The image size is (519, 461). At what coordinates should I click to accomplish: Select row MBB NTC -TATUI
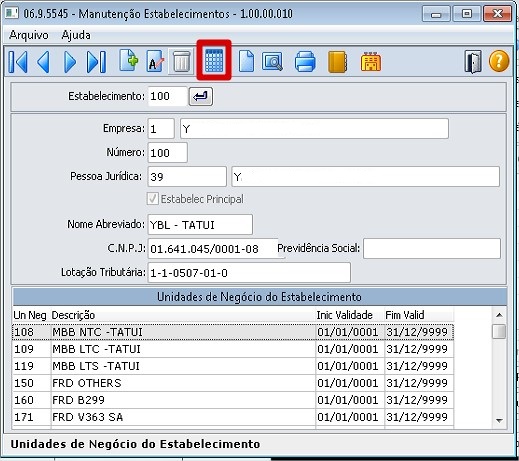(x=233, y=332)
